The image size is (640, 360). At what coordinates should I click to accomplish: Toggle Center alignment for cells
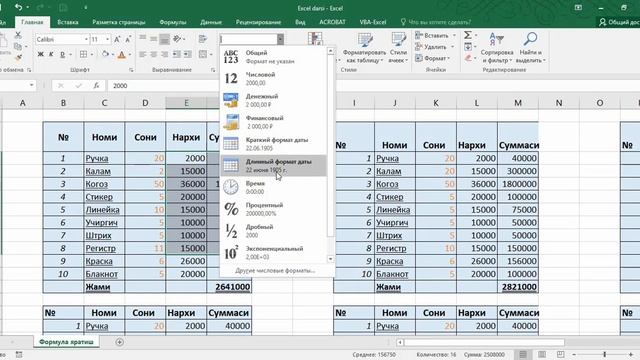[153, 54]
